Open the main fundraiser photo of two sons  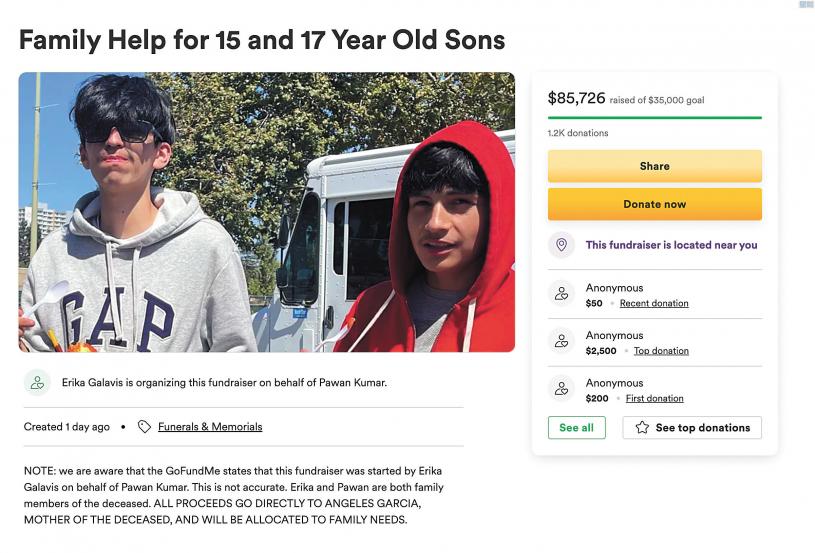[266, 212]
